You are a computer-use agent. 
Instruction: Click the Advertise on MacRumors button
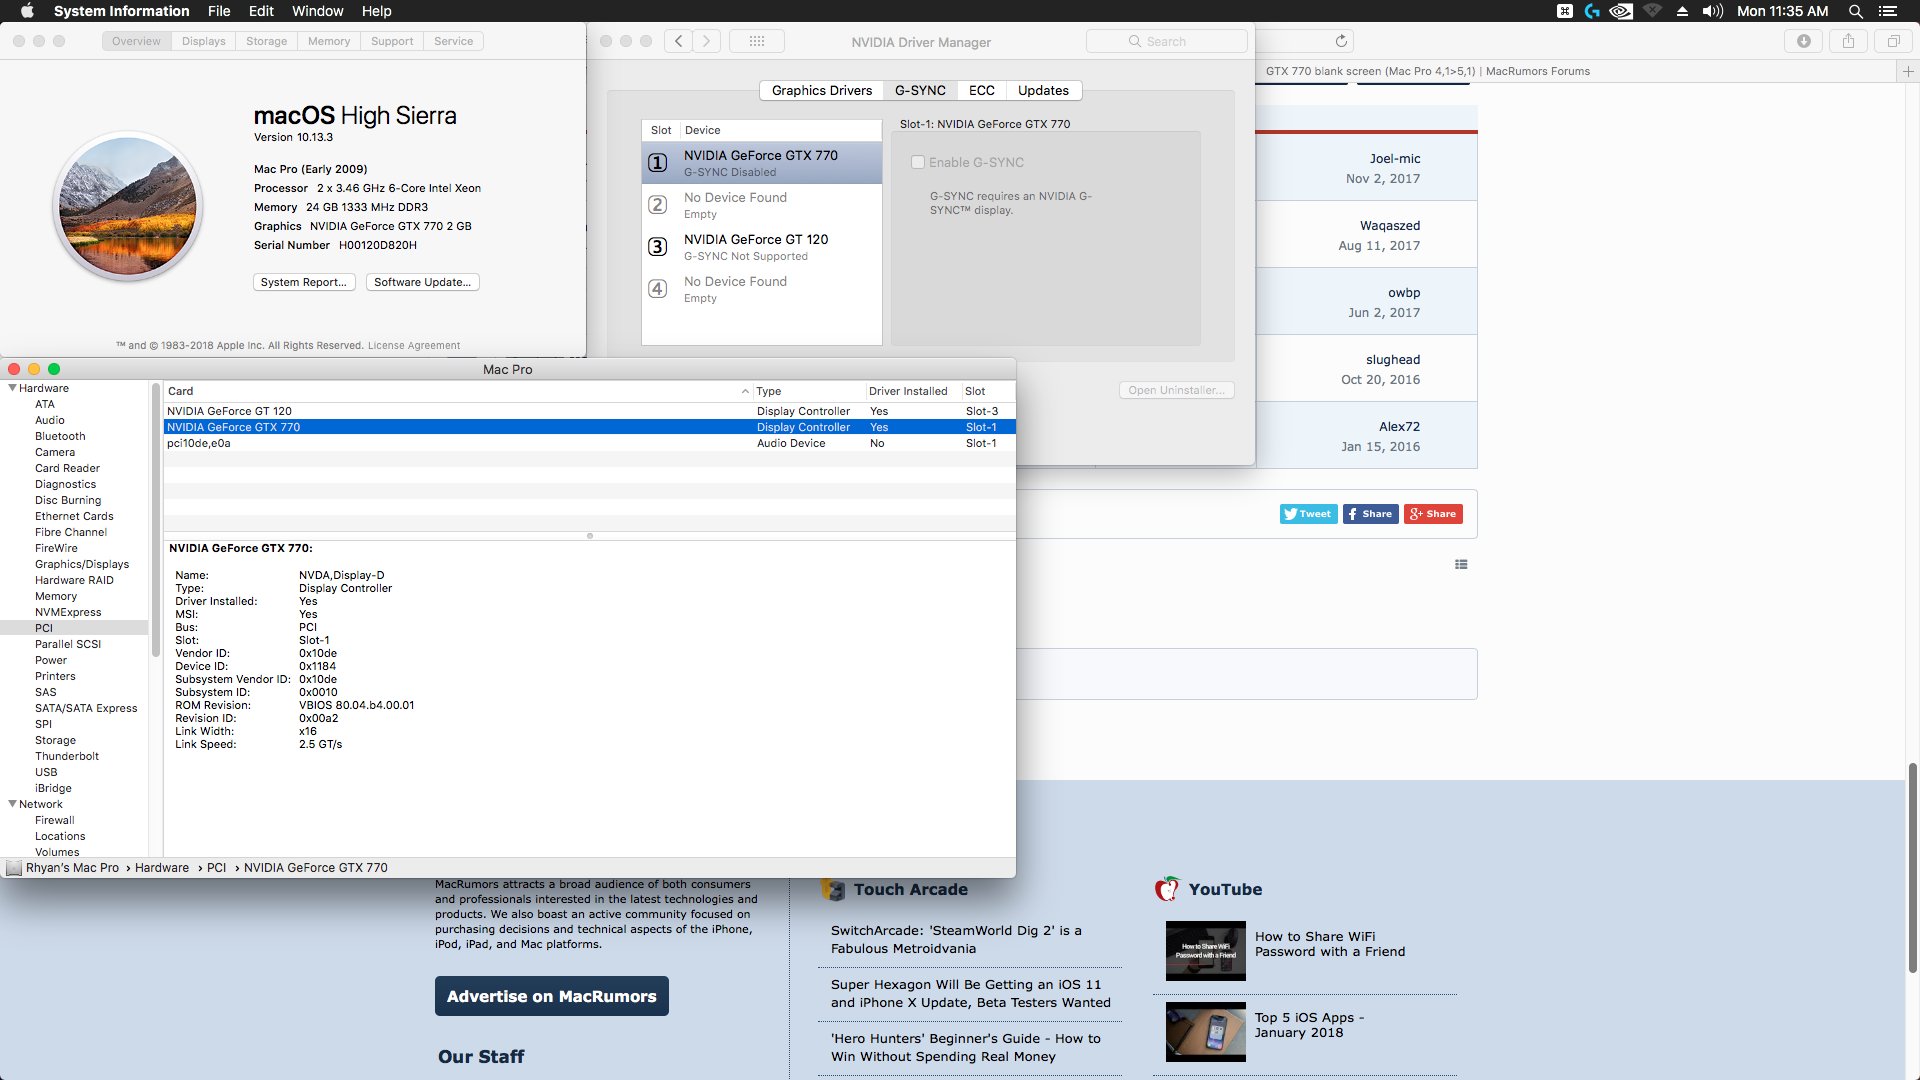click(551, 996)
